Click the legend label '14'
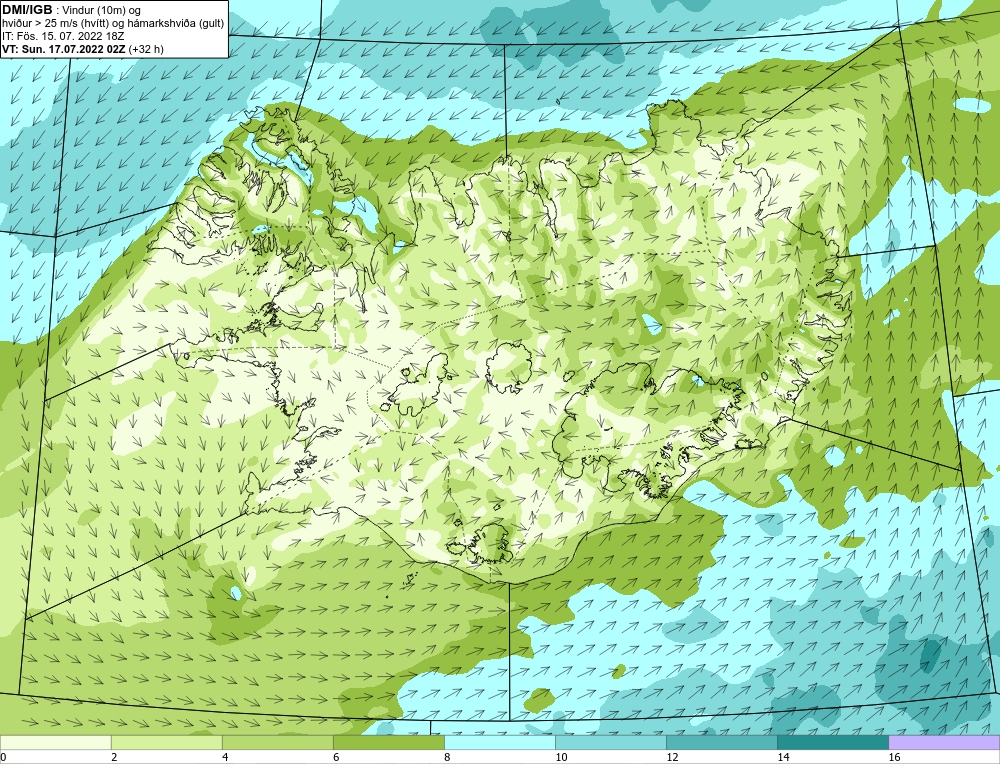Viewport: 1000px width, 764px height. 783,757
